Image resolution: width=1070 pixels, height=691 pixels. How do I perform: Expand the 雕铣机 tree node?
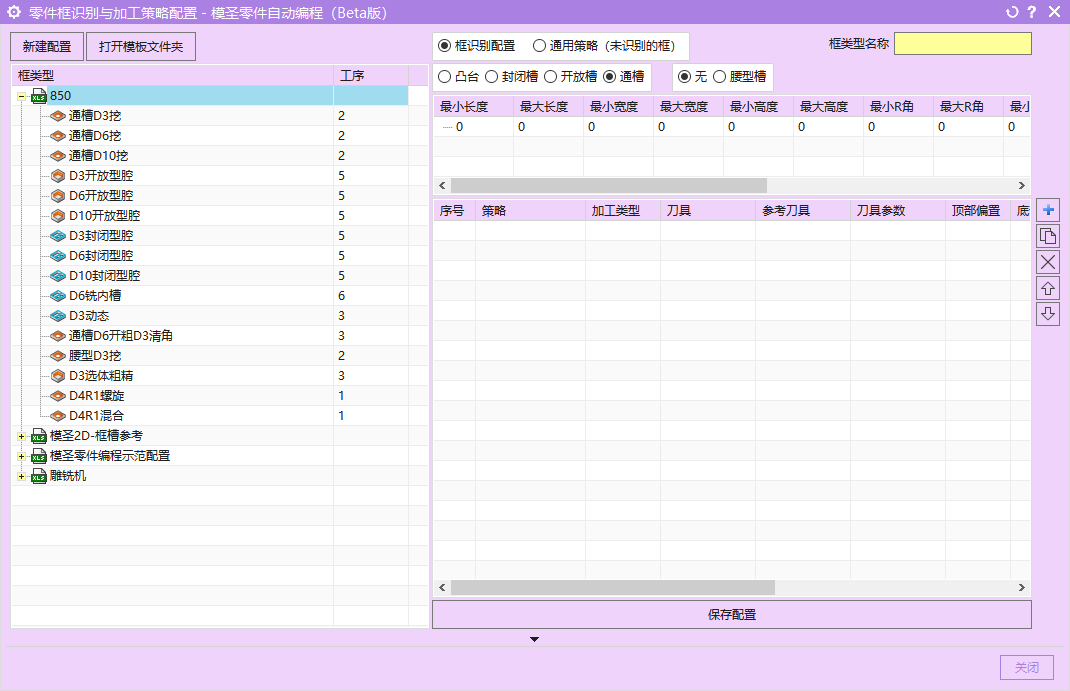pos(21,476)
